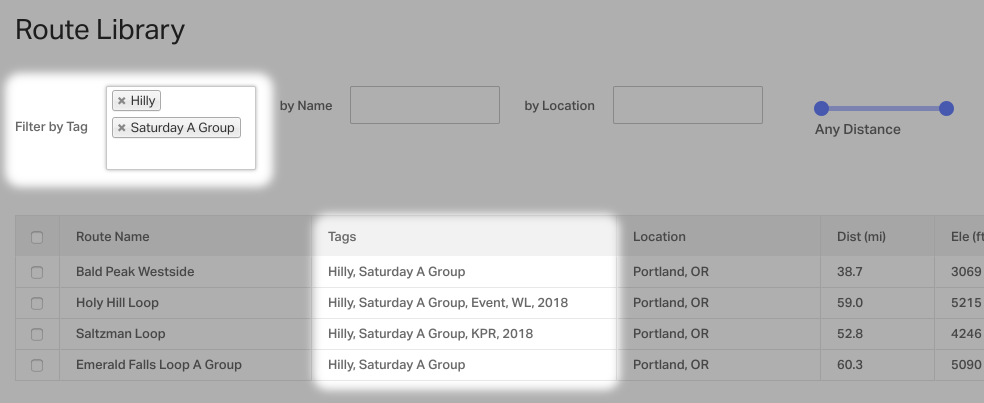Click the left distance slider handle
The height and width of the screenshot is (403, 984).
click(x=821, y=109)
